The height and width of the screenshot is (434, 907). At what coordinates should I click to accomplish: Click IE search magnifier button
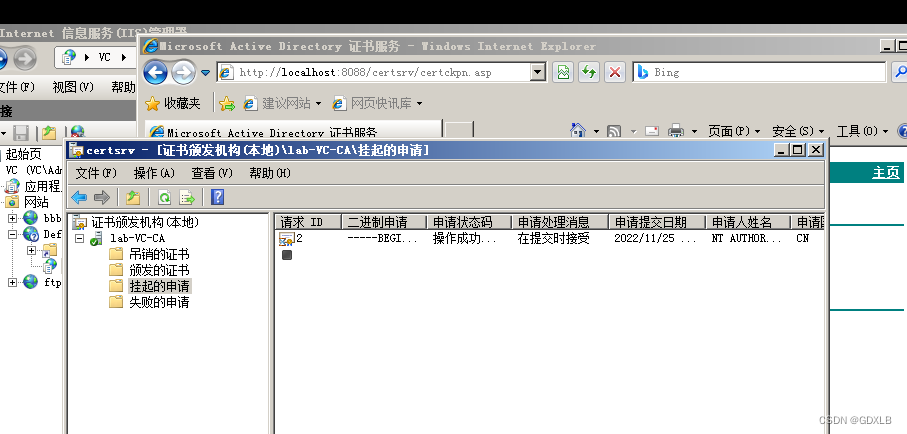(900, 72)
